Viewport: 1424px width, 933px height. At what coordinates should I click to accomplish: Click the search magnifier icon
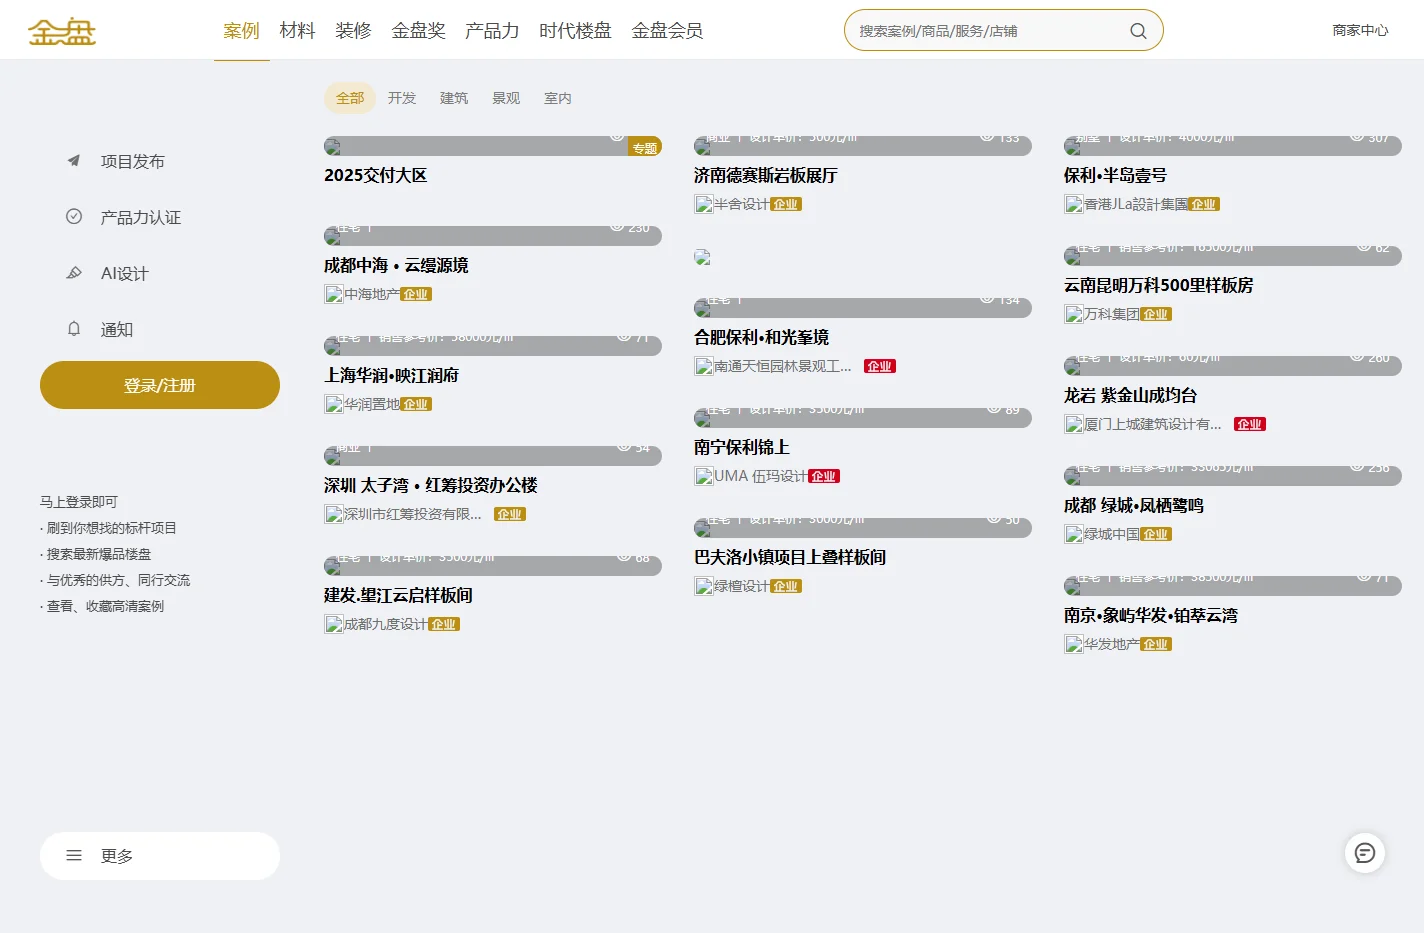click(x=1138, y=31)
